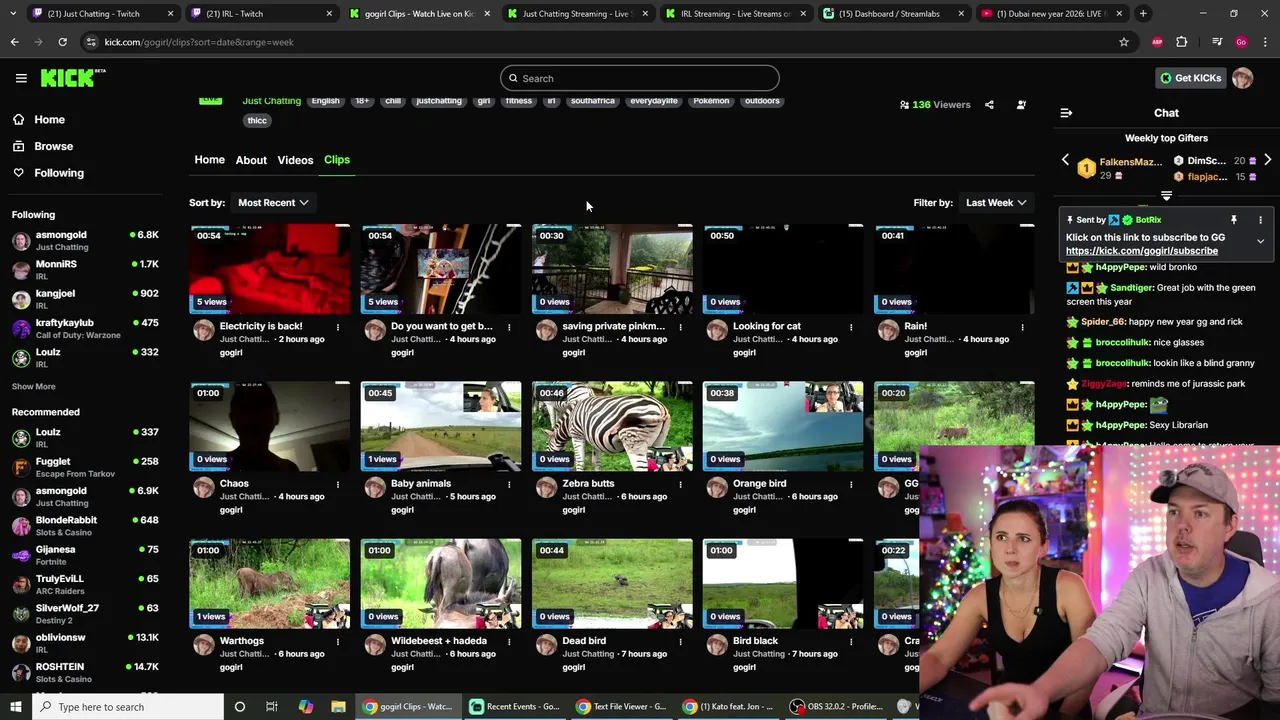Open Windows Start menu
The width and height of the screenshot is (1280, 720).
tap(15, 707)
